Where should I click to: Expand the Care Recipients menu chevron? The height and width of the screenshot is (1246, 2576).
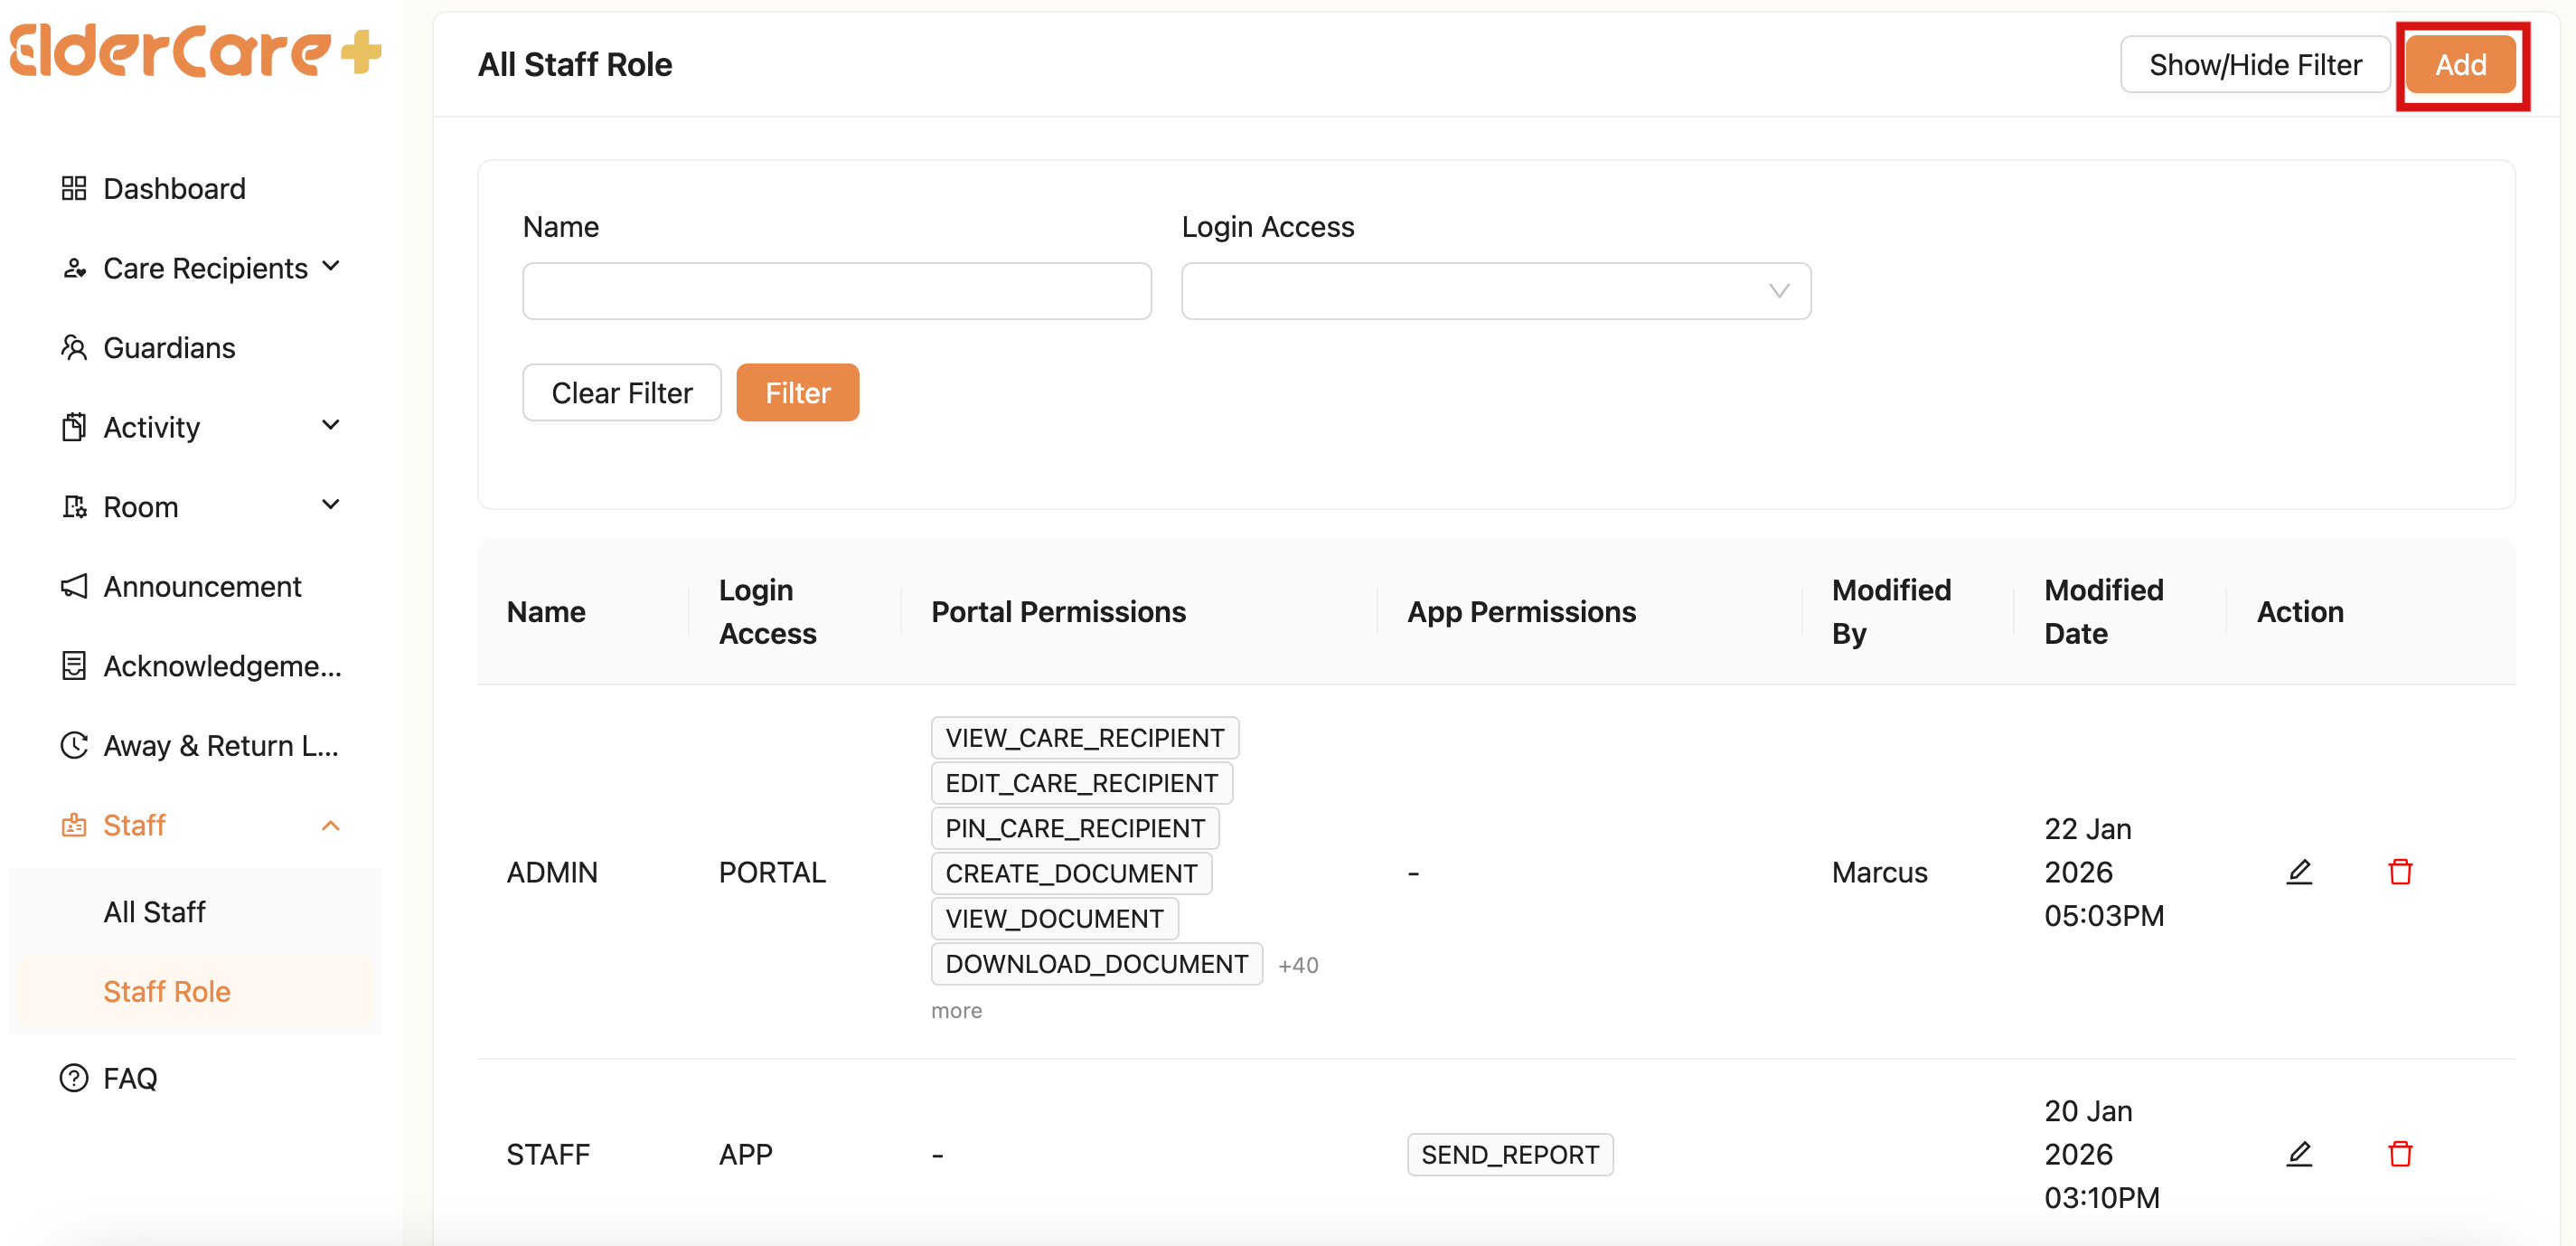click(331, 267)
